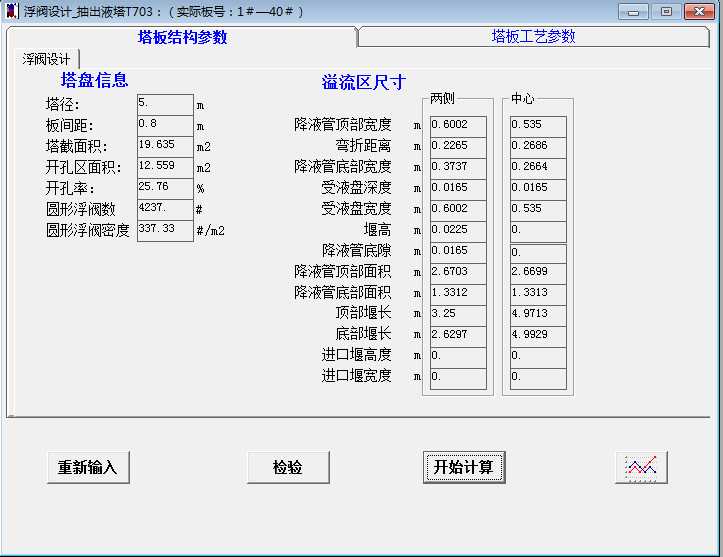Image resolution: width=723 pixels, height=557 pixels.
Task: Click the 溢流区尺寸 heading text
Action: coord(363,83)
